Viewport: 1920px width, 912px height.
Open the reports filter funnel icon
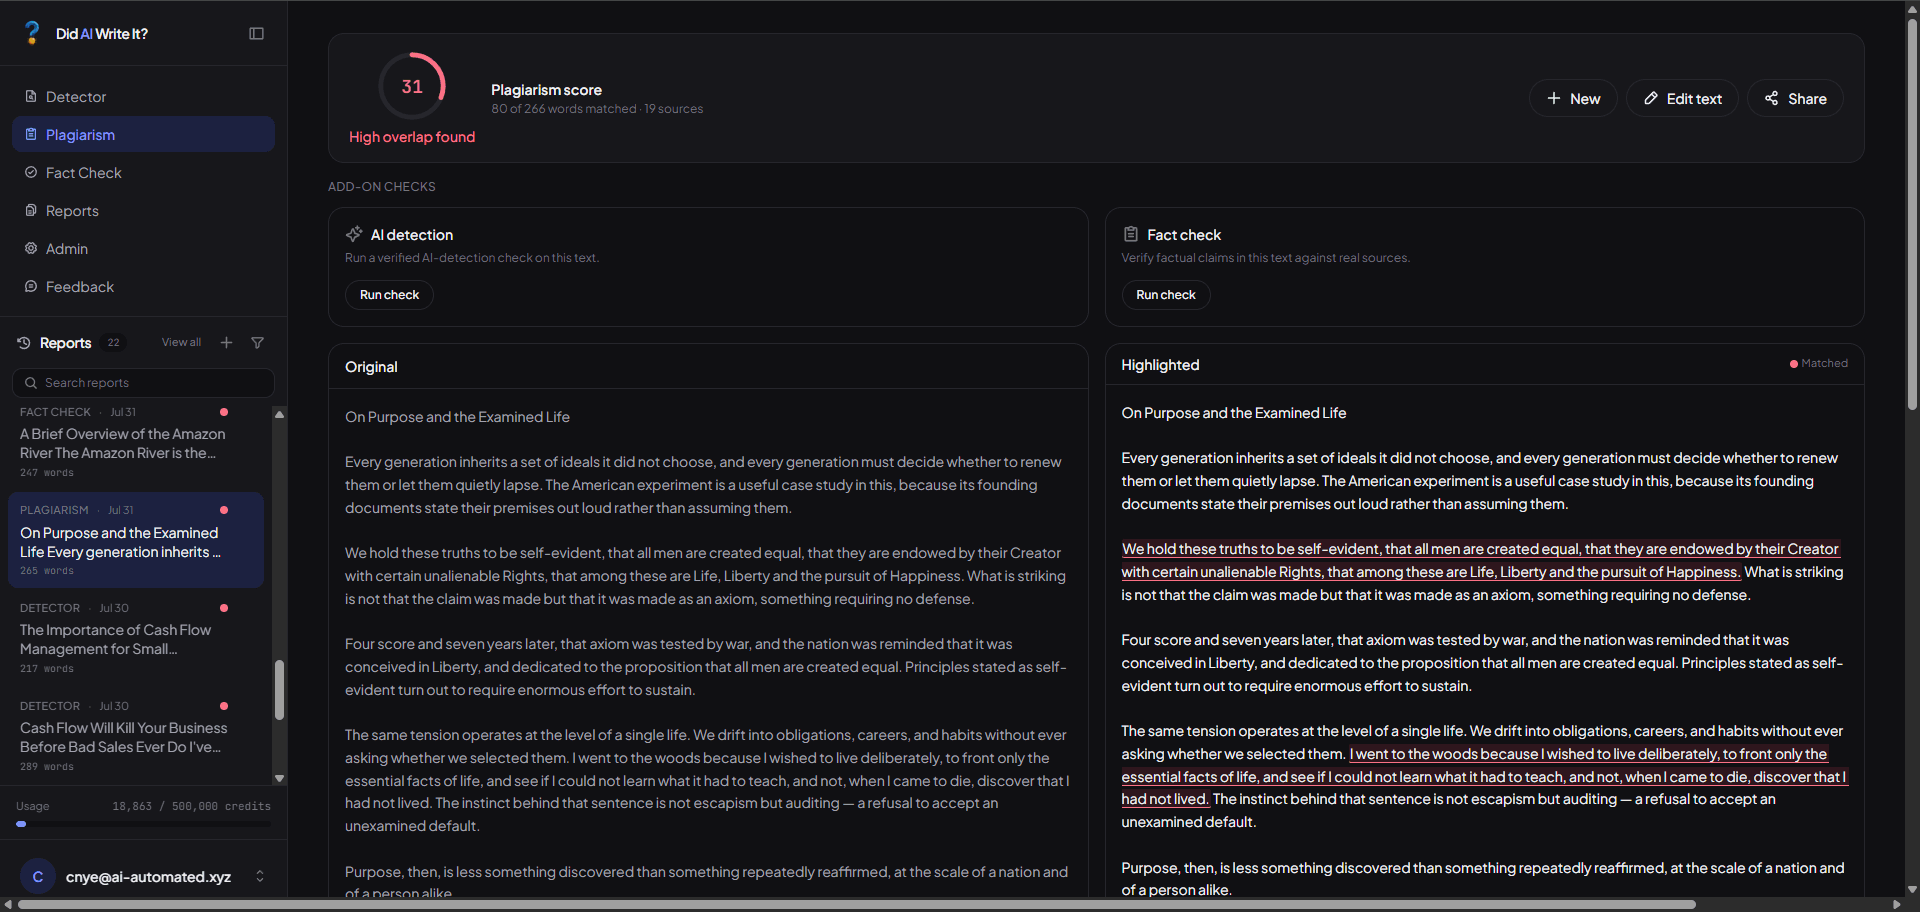tap(258, 343)
